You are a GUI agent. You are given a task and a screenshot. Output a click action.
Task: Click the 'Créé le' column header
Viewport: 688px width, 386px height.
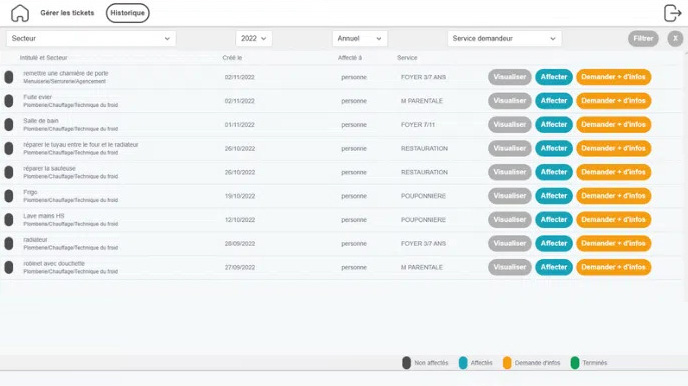point(232,58)
